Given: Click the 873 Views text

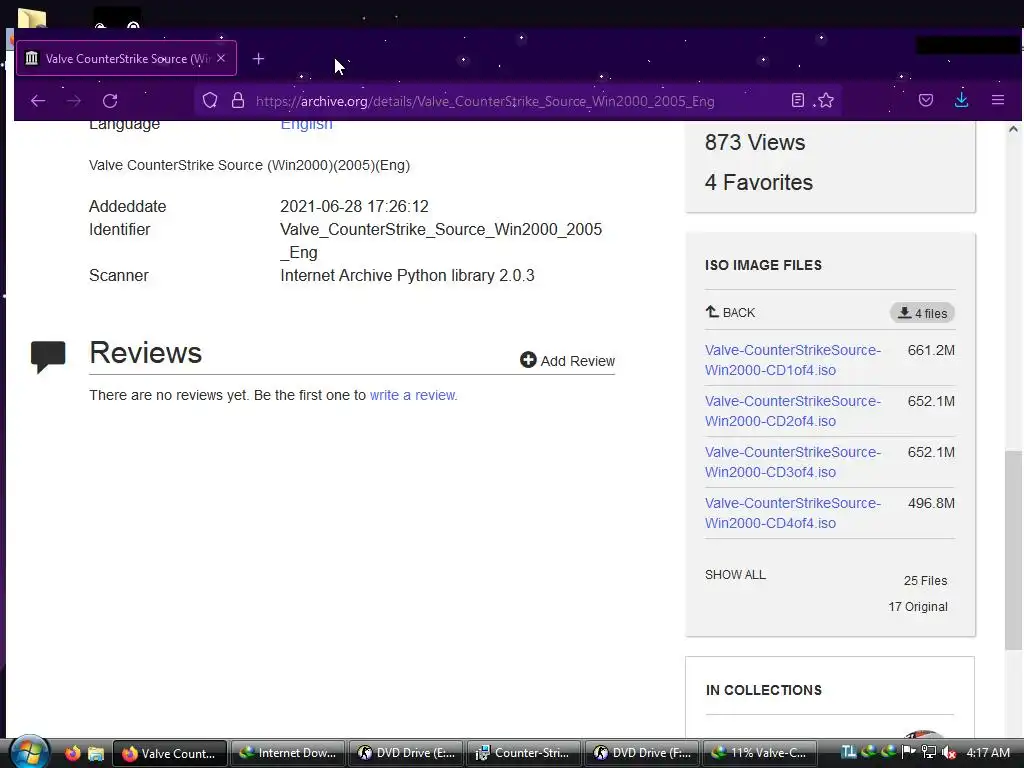Looking at the screenshot, I should pos(755,142).
